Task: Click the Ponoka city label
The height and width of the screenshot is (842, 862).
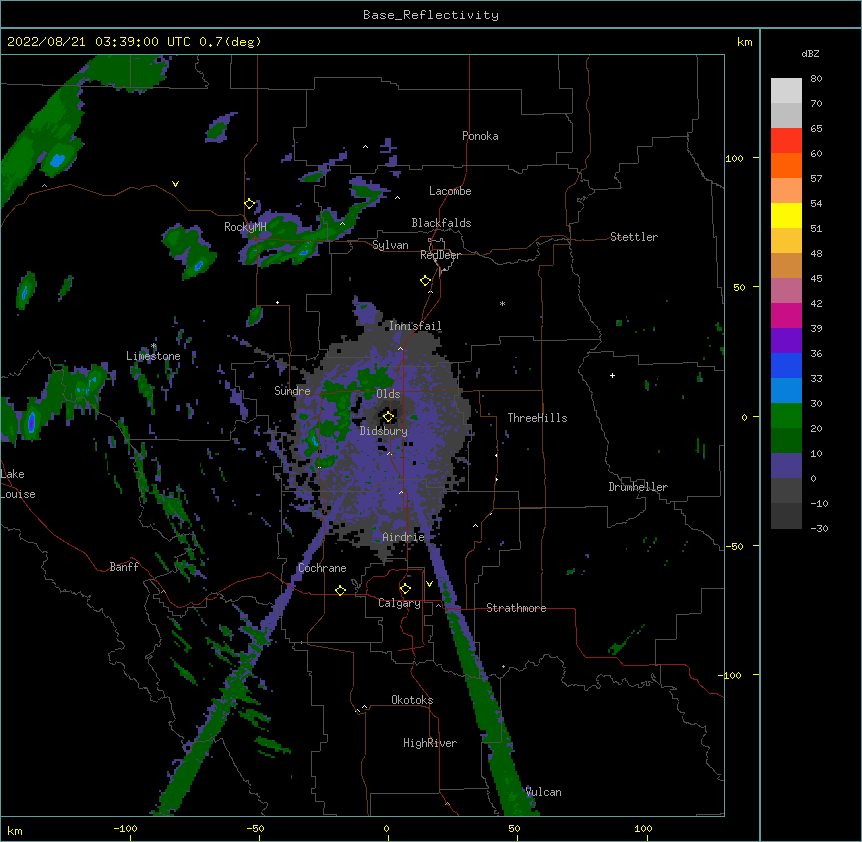Action: pyautogui.click(x=480, y=136)
